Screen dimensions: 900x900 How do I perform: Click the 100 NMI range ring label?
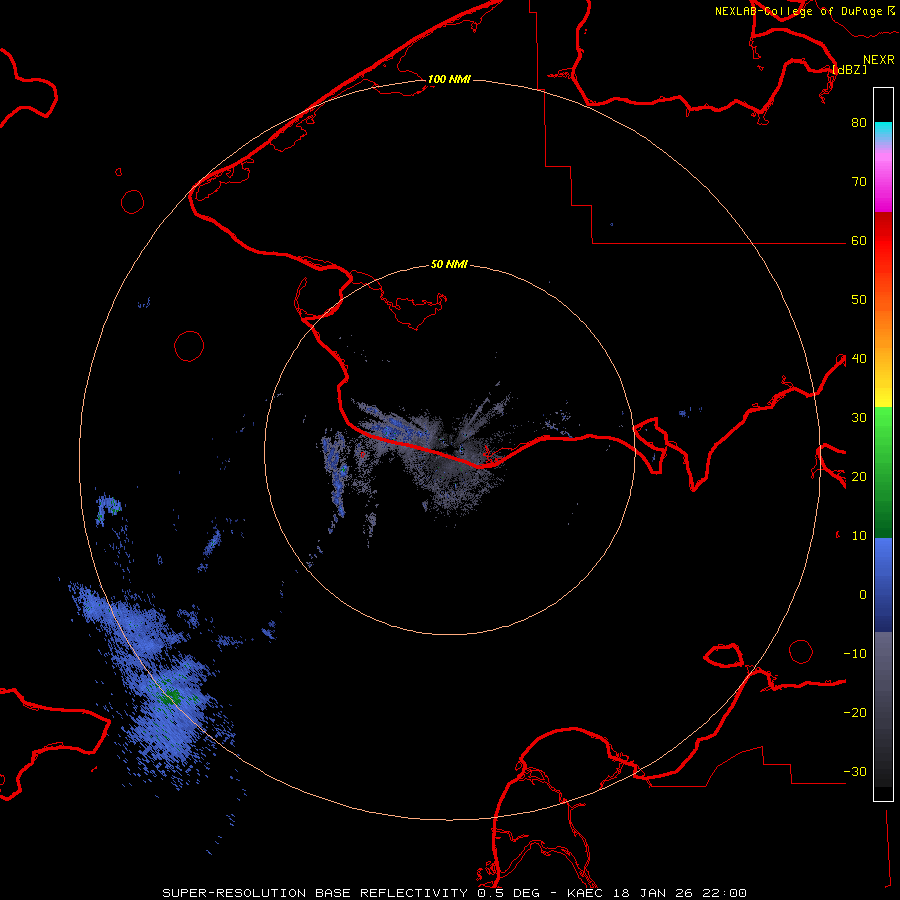pyautogui.click(x=449, y=79)
